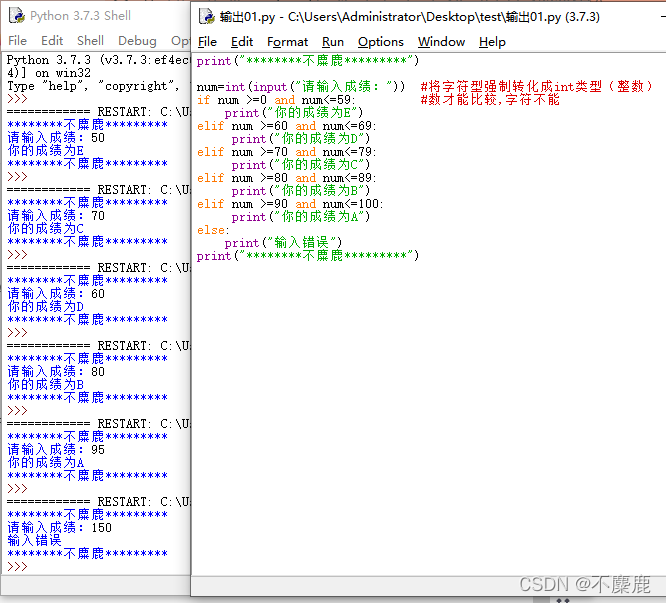Click shell output '请输入成绩: 150'
666x603 pixels.
[59, 528]
